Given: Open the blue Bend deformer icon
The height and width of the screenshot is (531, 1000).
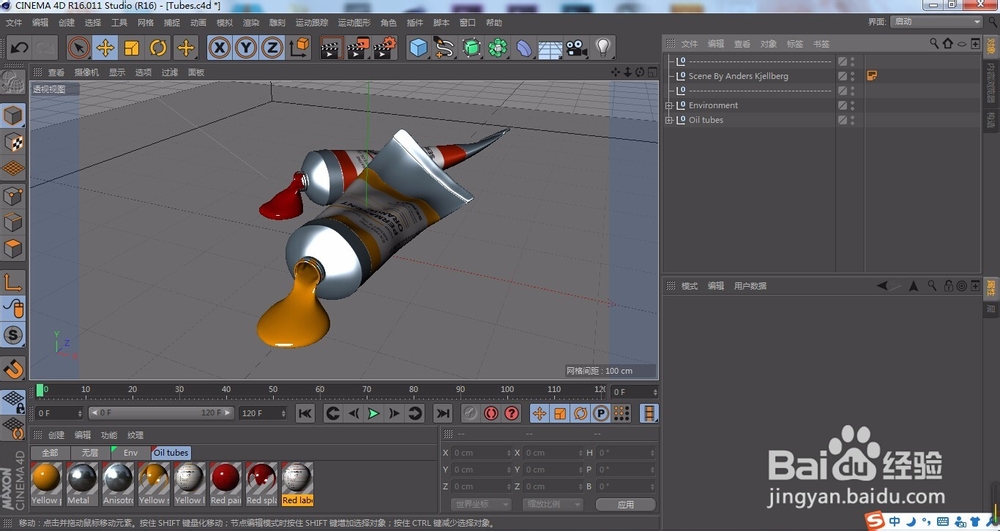Looking at the screenshot, I should pyautogui.click(x=524, y=48).
